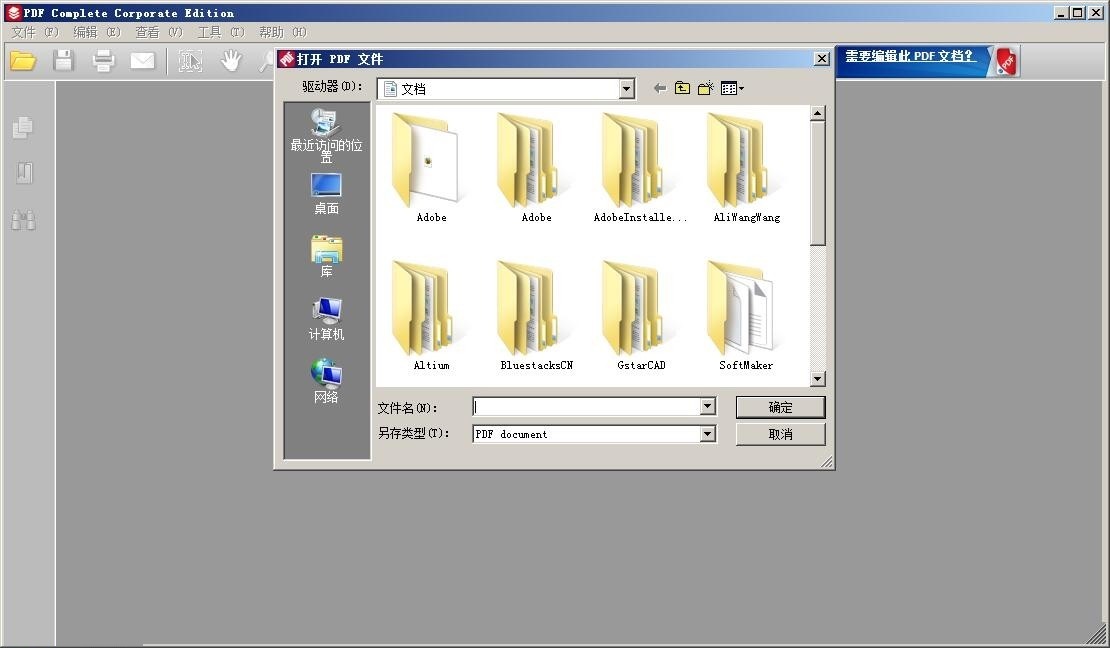Activate the Hand pan tool
Image resolution: width=1110 pixels, height=648 pixels.
(231, 61)
